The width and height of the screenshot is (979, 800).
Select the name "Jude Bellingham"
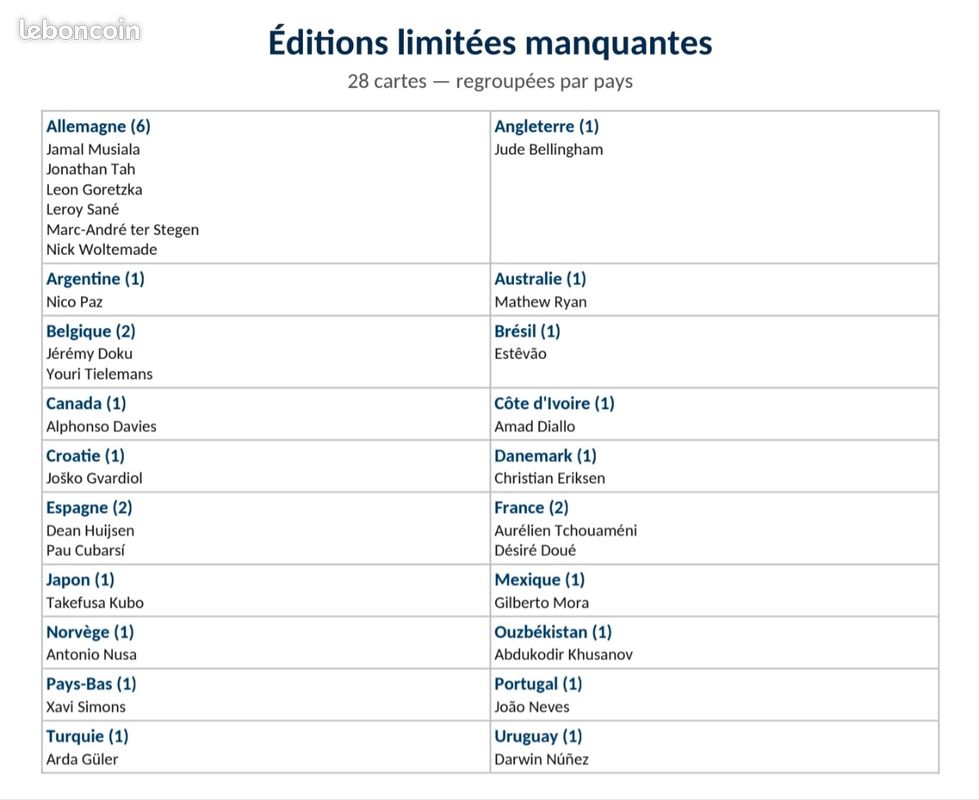[549, 149]
